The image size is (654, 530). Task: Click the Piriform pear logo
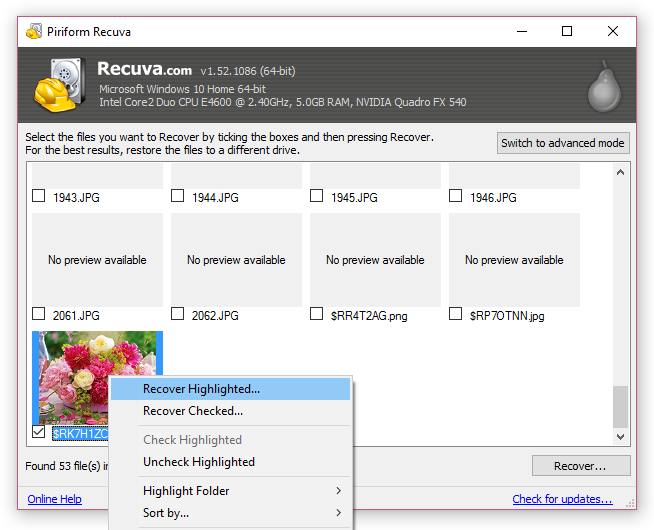pyautogui.click(x=604, y=86)
